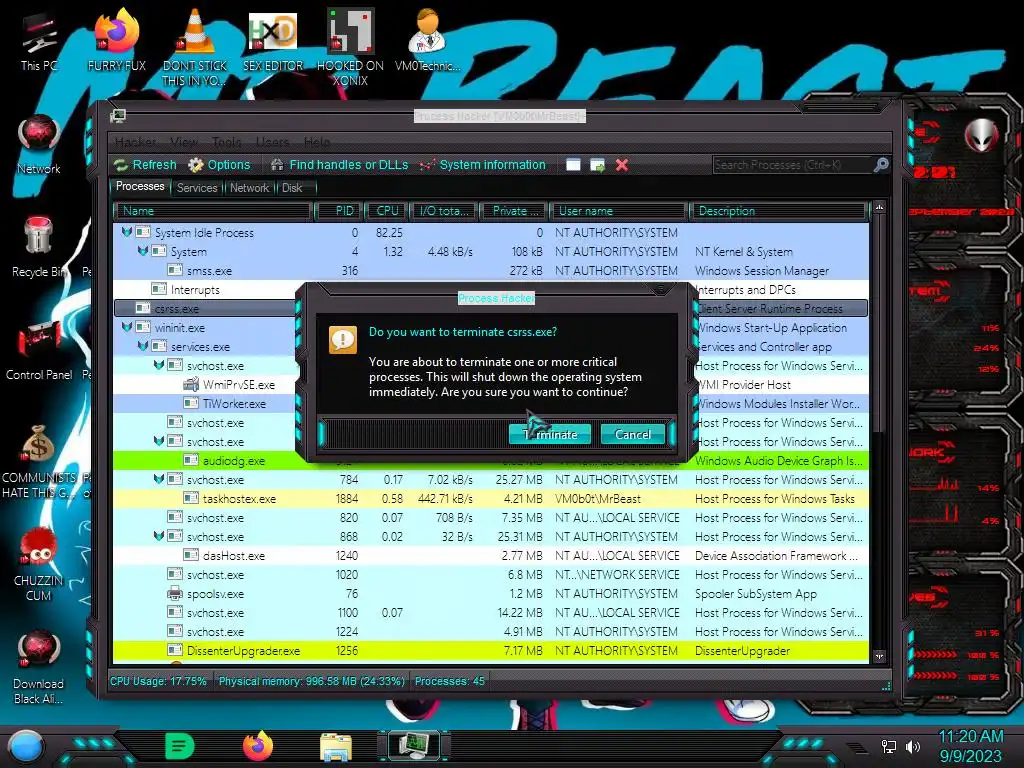Open the HxD SEX EDITOR shortcut
This screenshot has width=1024, height=768.
[273, 41]
